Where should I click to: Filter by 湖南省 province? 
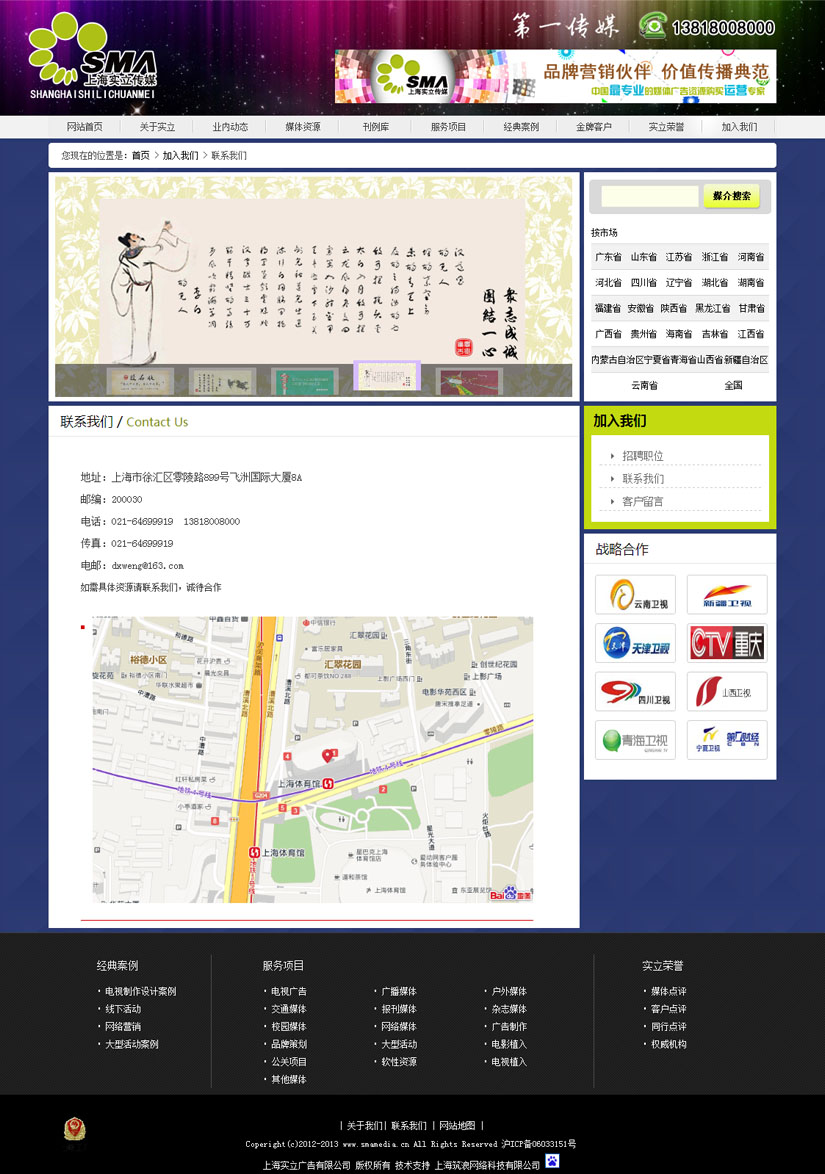point(751,282)
